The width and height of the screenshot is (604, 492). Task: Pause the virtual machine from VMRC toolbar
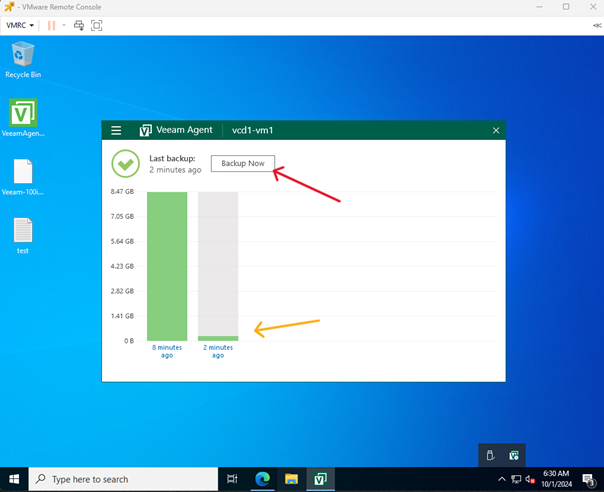pyautogui.click(x=51, y=25)
